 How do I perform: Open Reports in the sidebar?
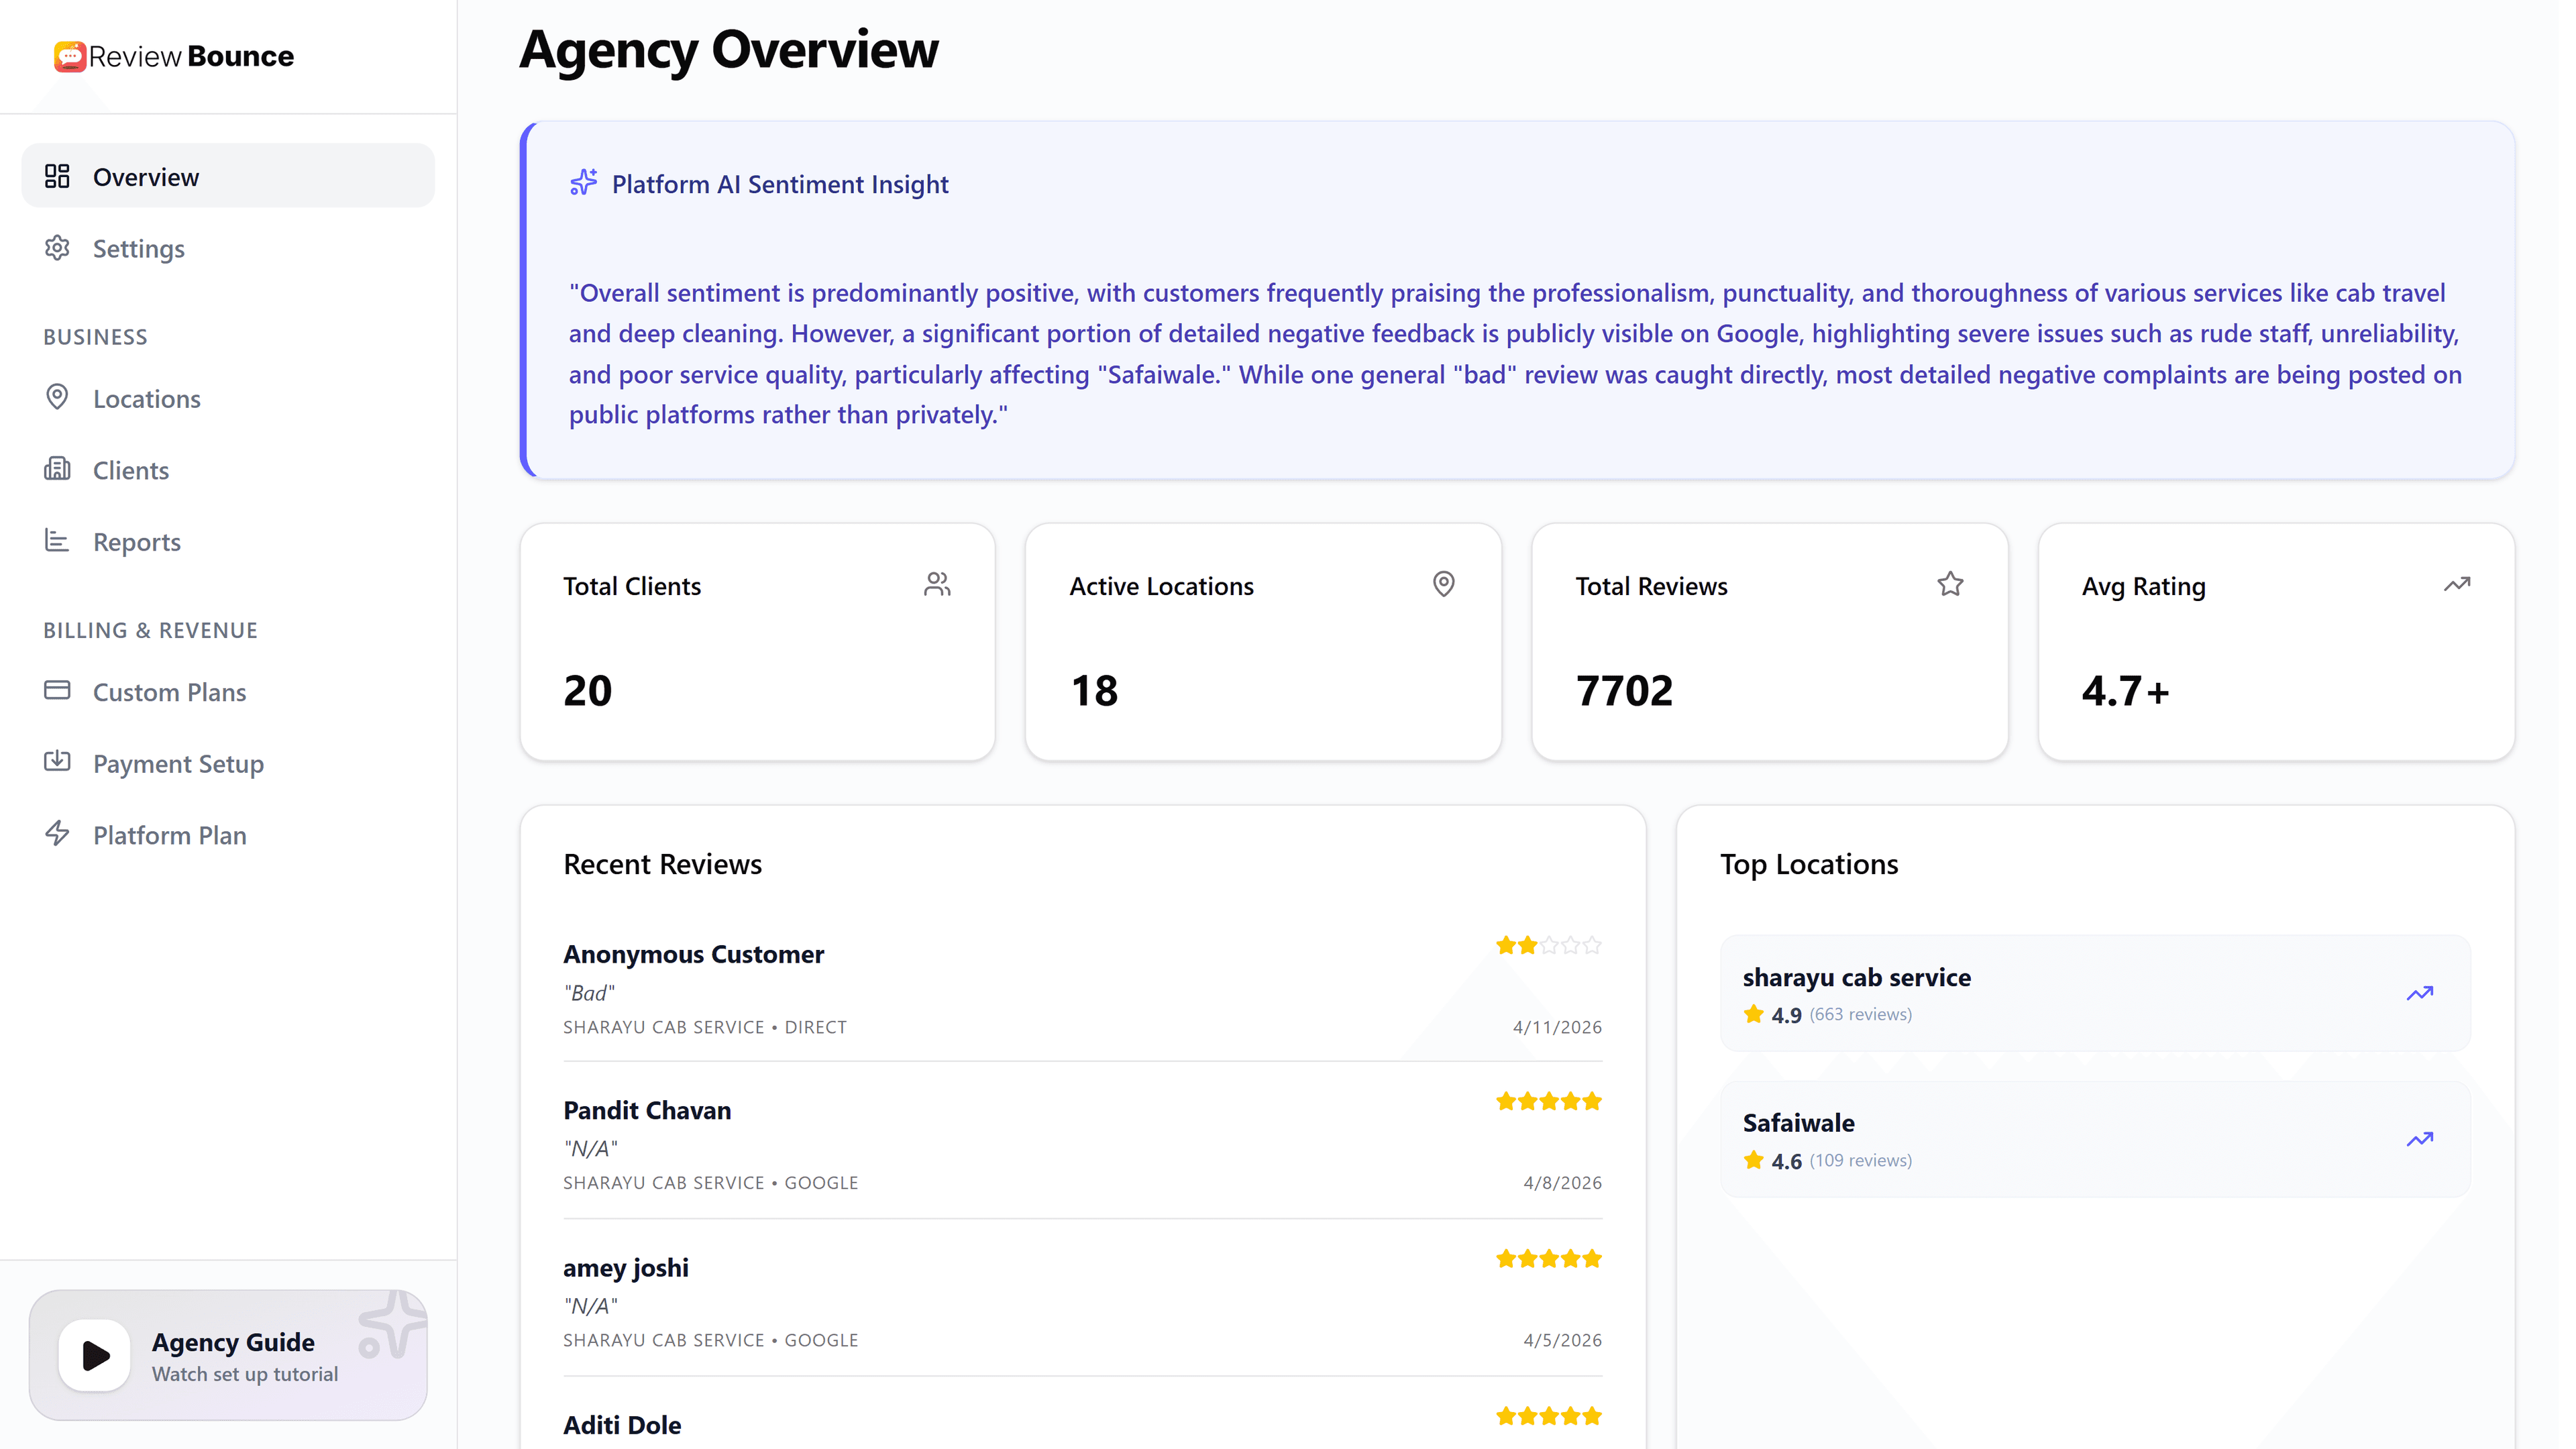point(228,541)
